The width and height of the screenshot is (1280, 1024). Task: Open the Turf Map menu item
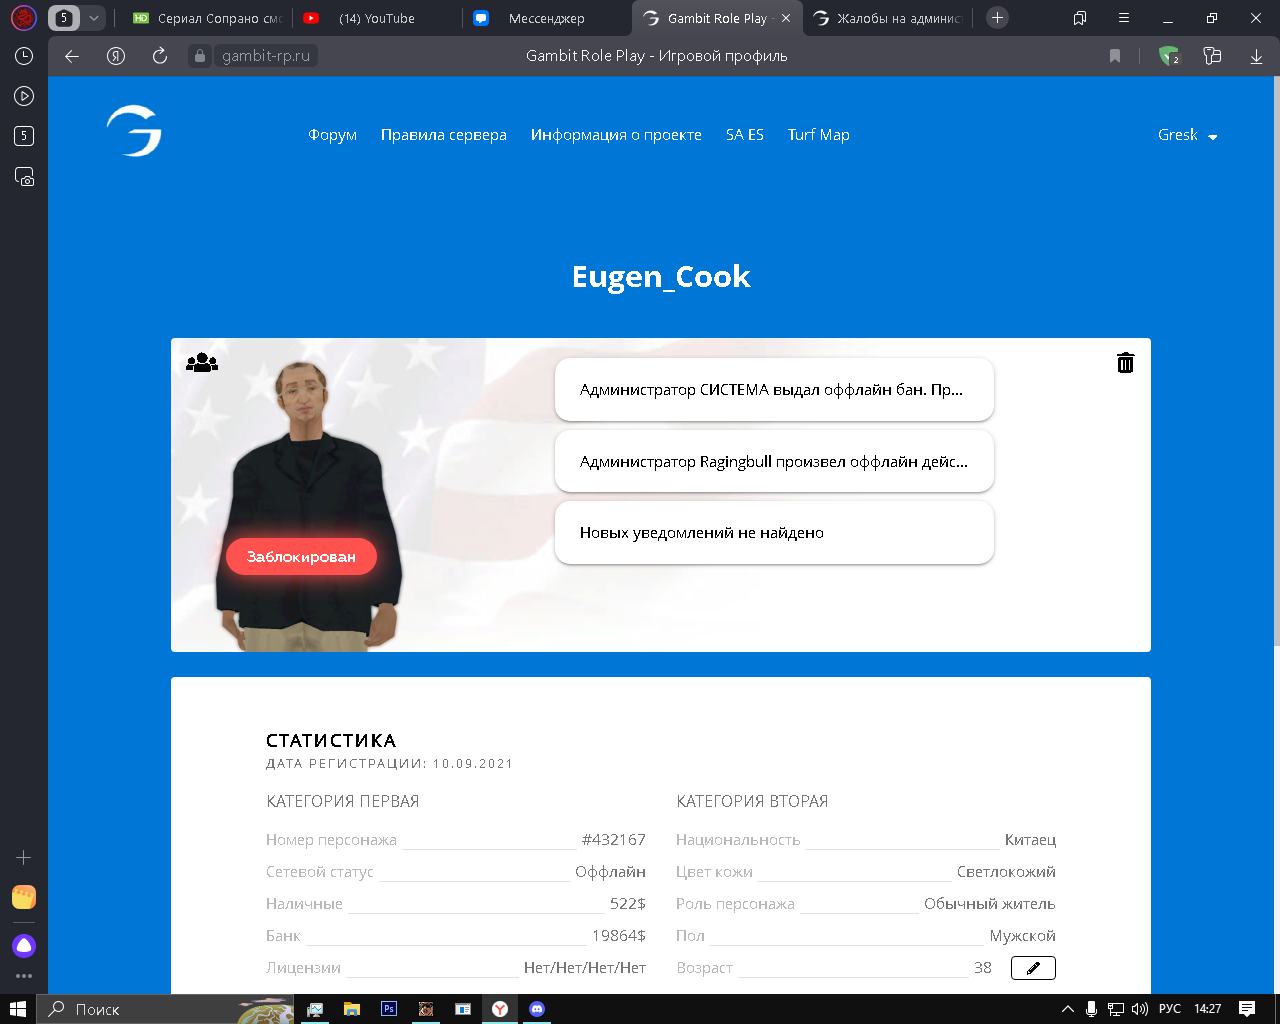tap(818, 135)
